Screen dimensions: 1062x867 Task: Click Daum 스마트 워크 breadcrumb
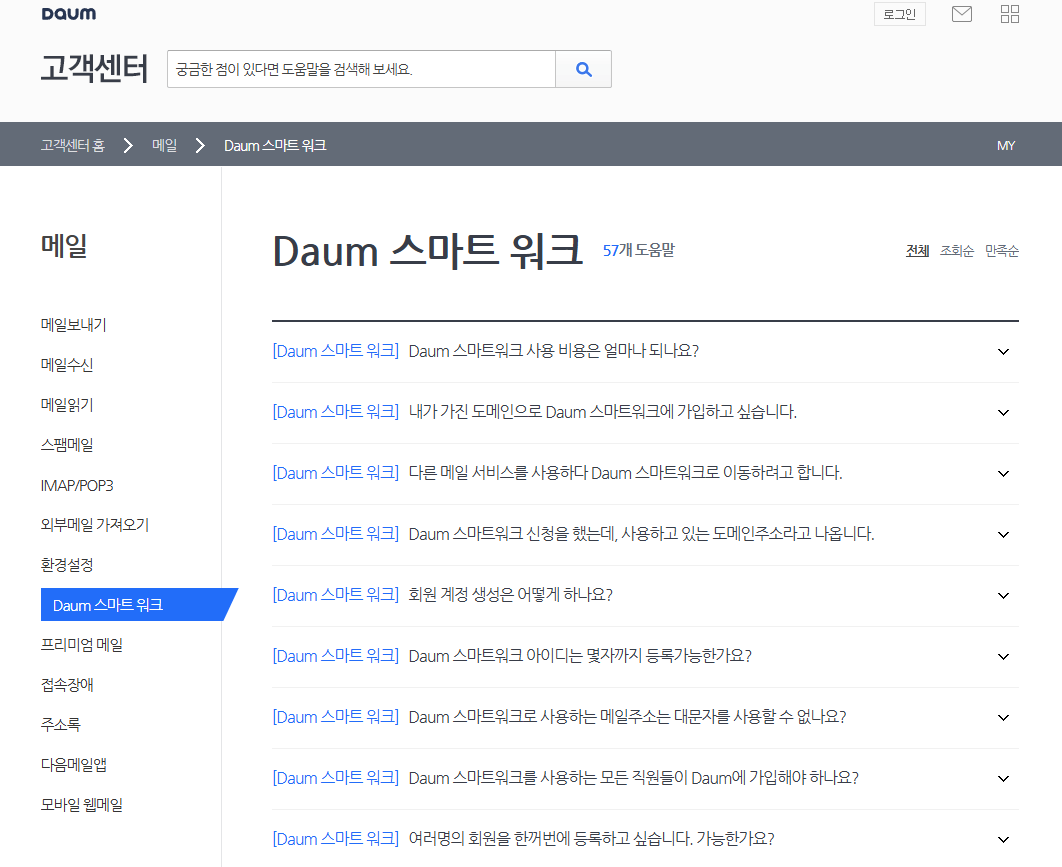[x=275, y=145]
